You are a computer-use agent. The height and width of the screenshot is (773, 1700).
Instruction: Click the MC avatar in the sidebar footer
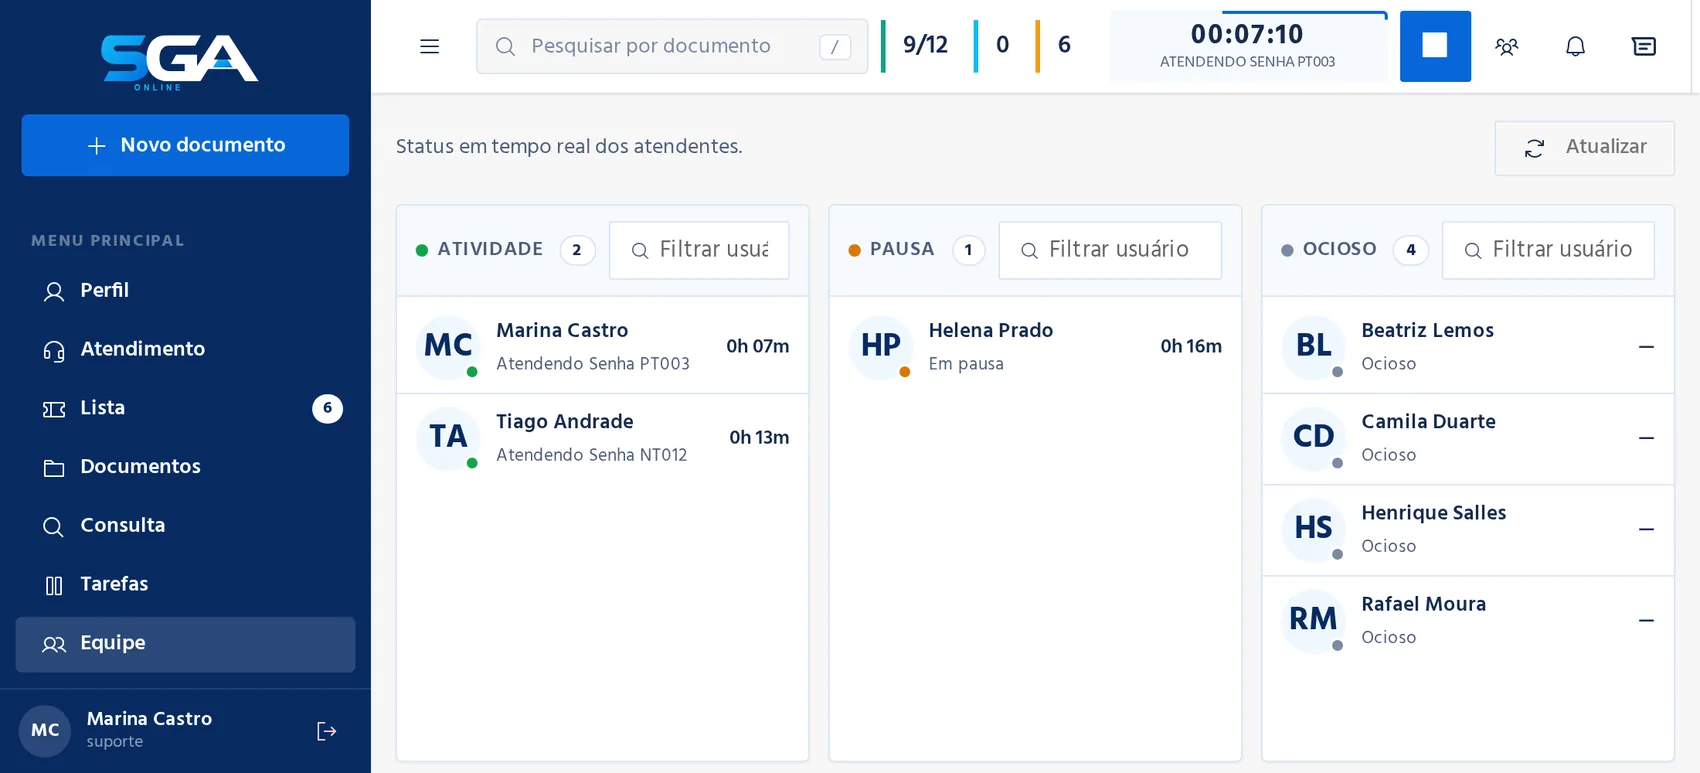45,730
